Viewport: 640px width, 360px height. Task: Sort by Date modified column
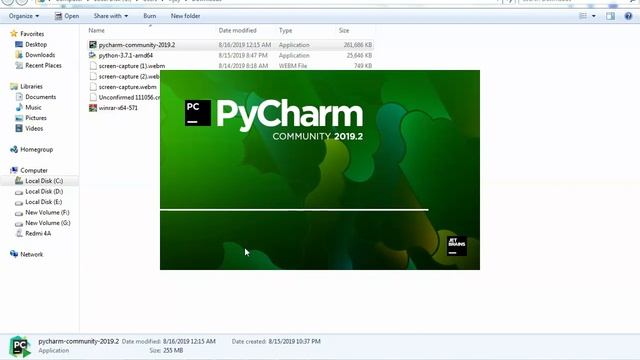tap(237, 31)
